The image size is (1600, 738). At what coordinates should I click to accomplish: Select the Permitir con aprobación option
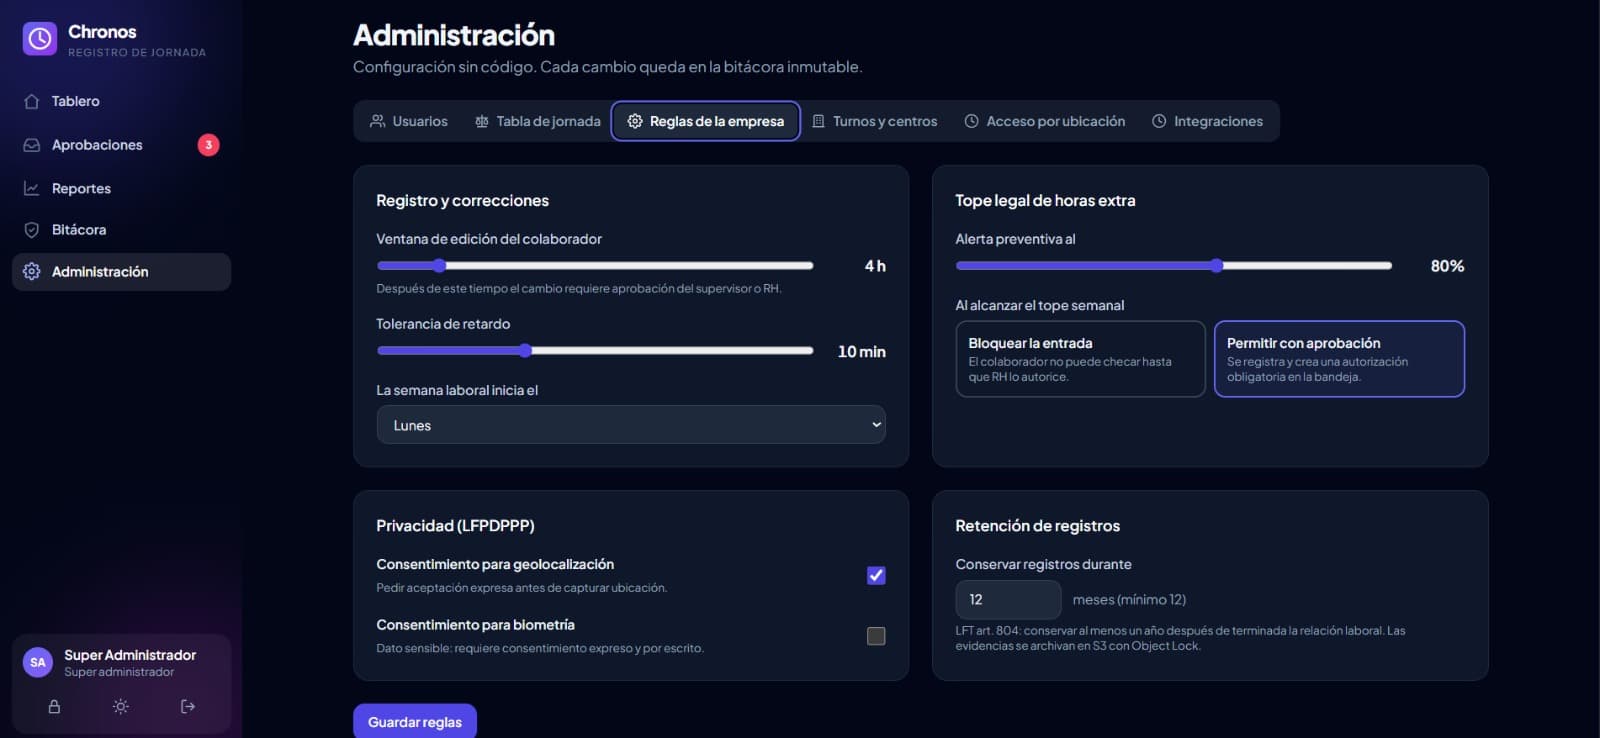1339,359
